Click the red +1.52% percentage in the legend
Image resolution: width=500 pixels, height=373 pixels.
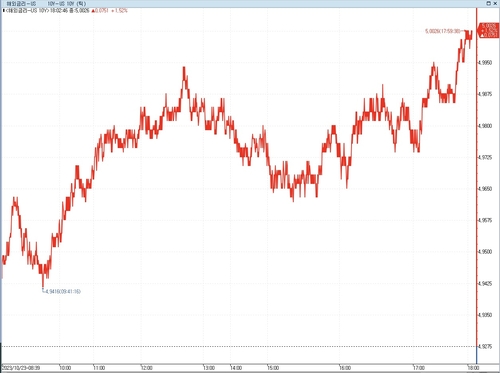pyautogui.click(x=120, y=11)
